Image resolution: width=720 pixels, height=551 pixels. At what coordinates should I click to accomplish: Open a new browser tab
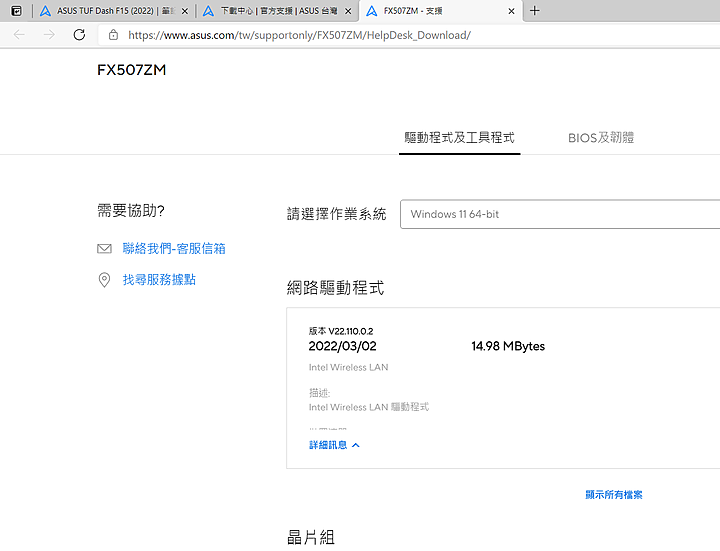click(x=534, y=11)
